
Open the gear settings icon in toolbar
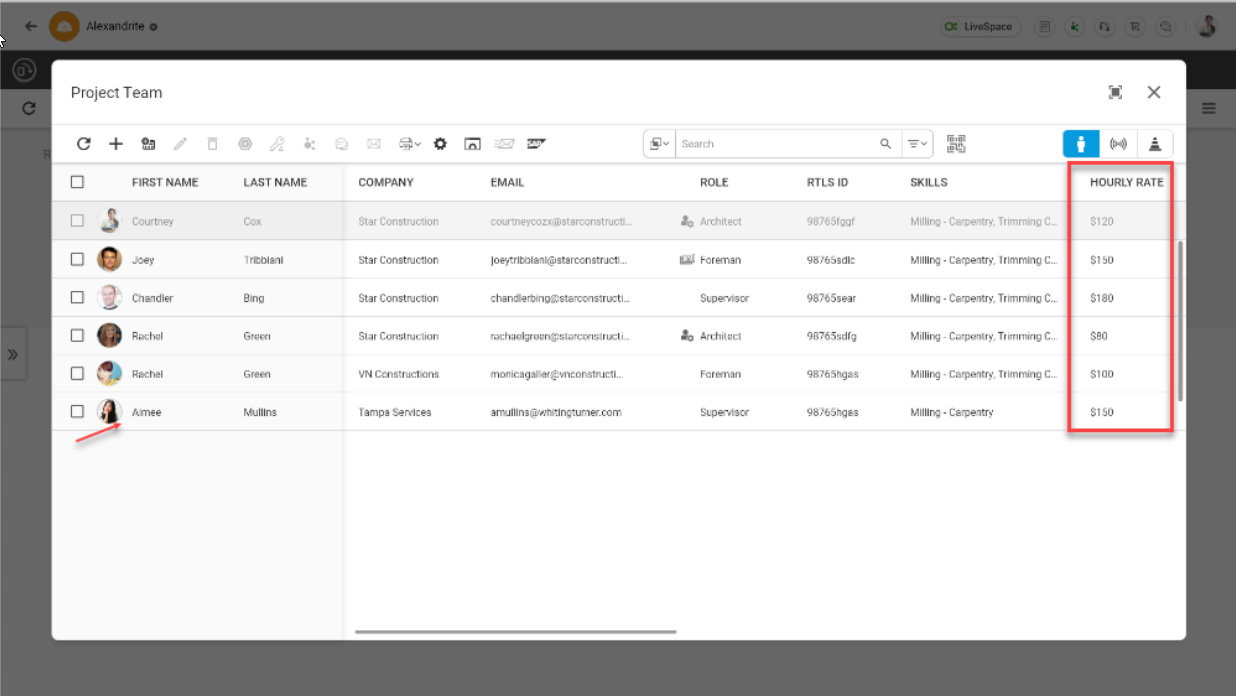pyautogui.click(x=440, y=144)
